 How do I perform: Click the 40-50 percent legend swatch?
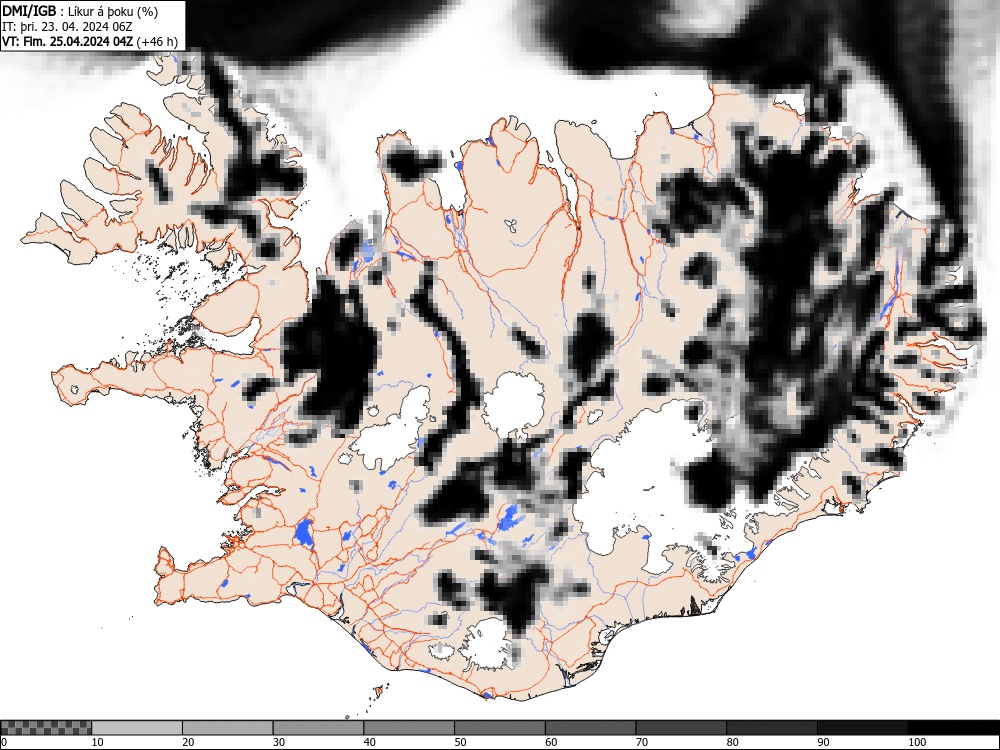[409, 728]
